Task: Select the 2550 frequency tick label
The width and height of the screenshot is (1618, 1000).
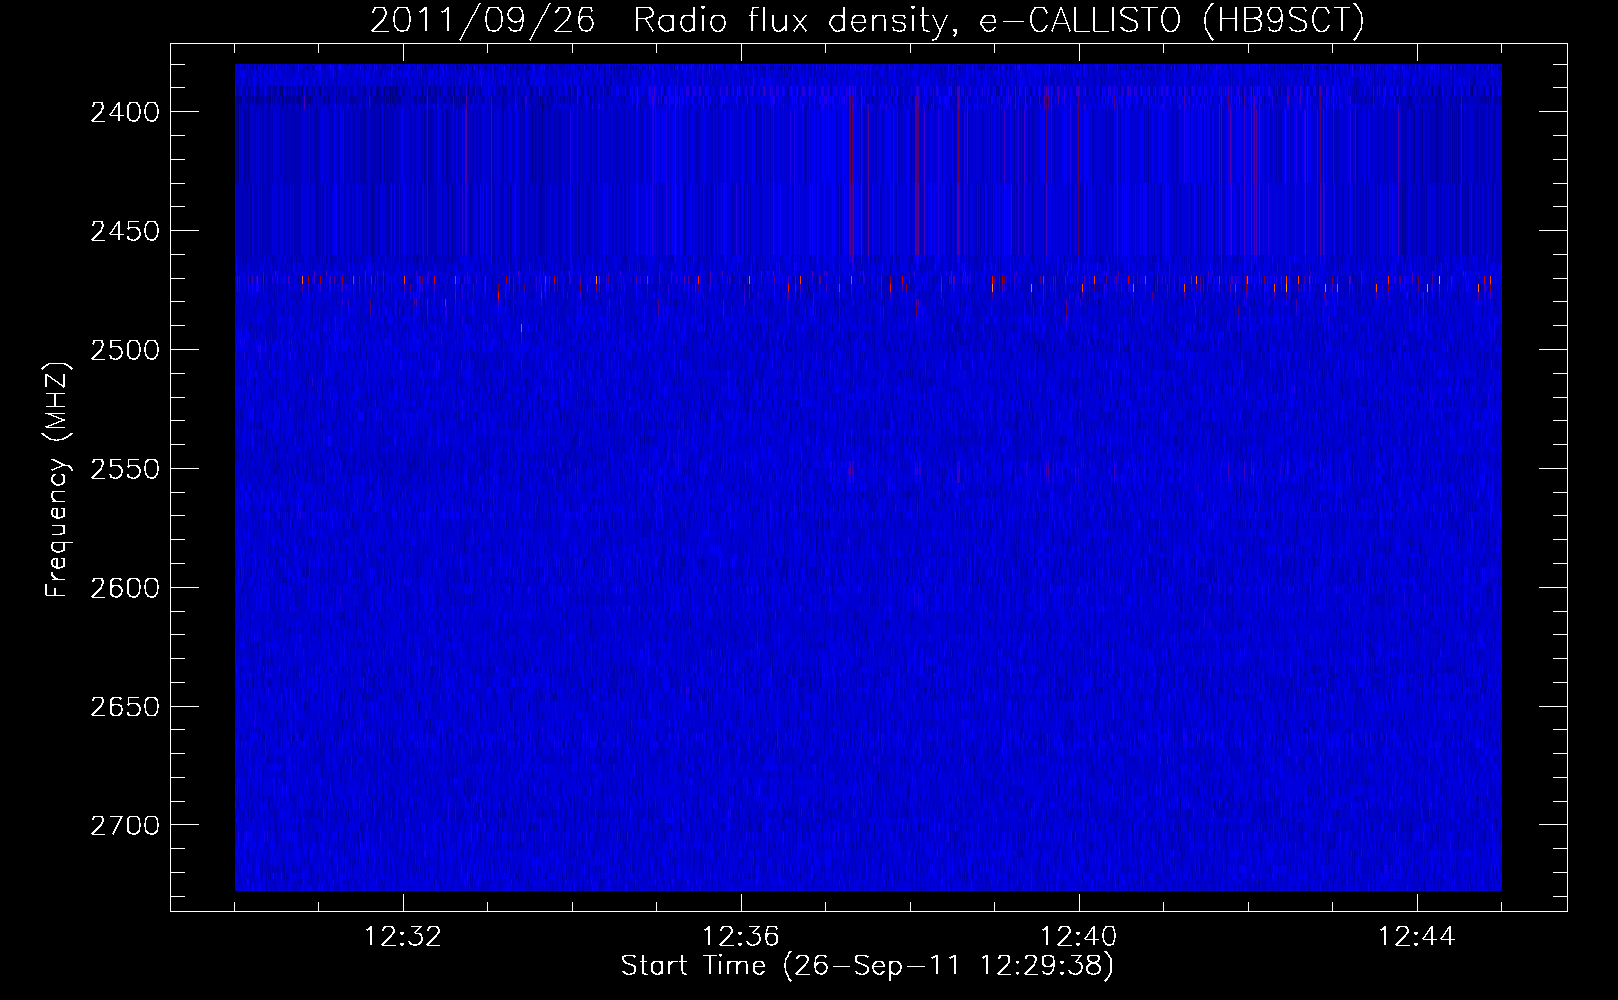Action: pyautogui.click(x=125, y=469)
